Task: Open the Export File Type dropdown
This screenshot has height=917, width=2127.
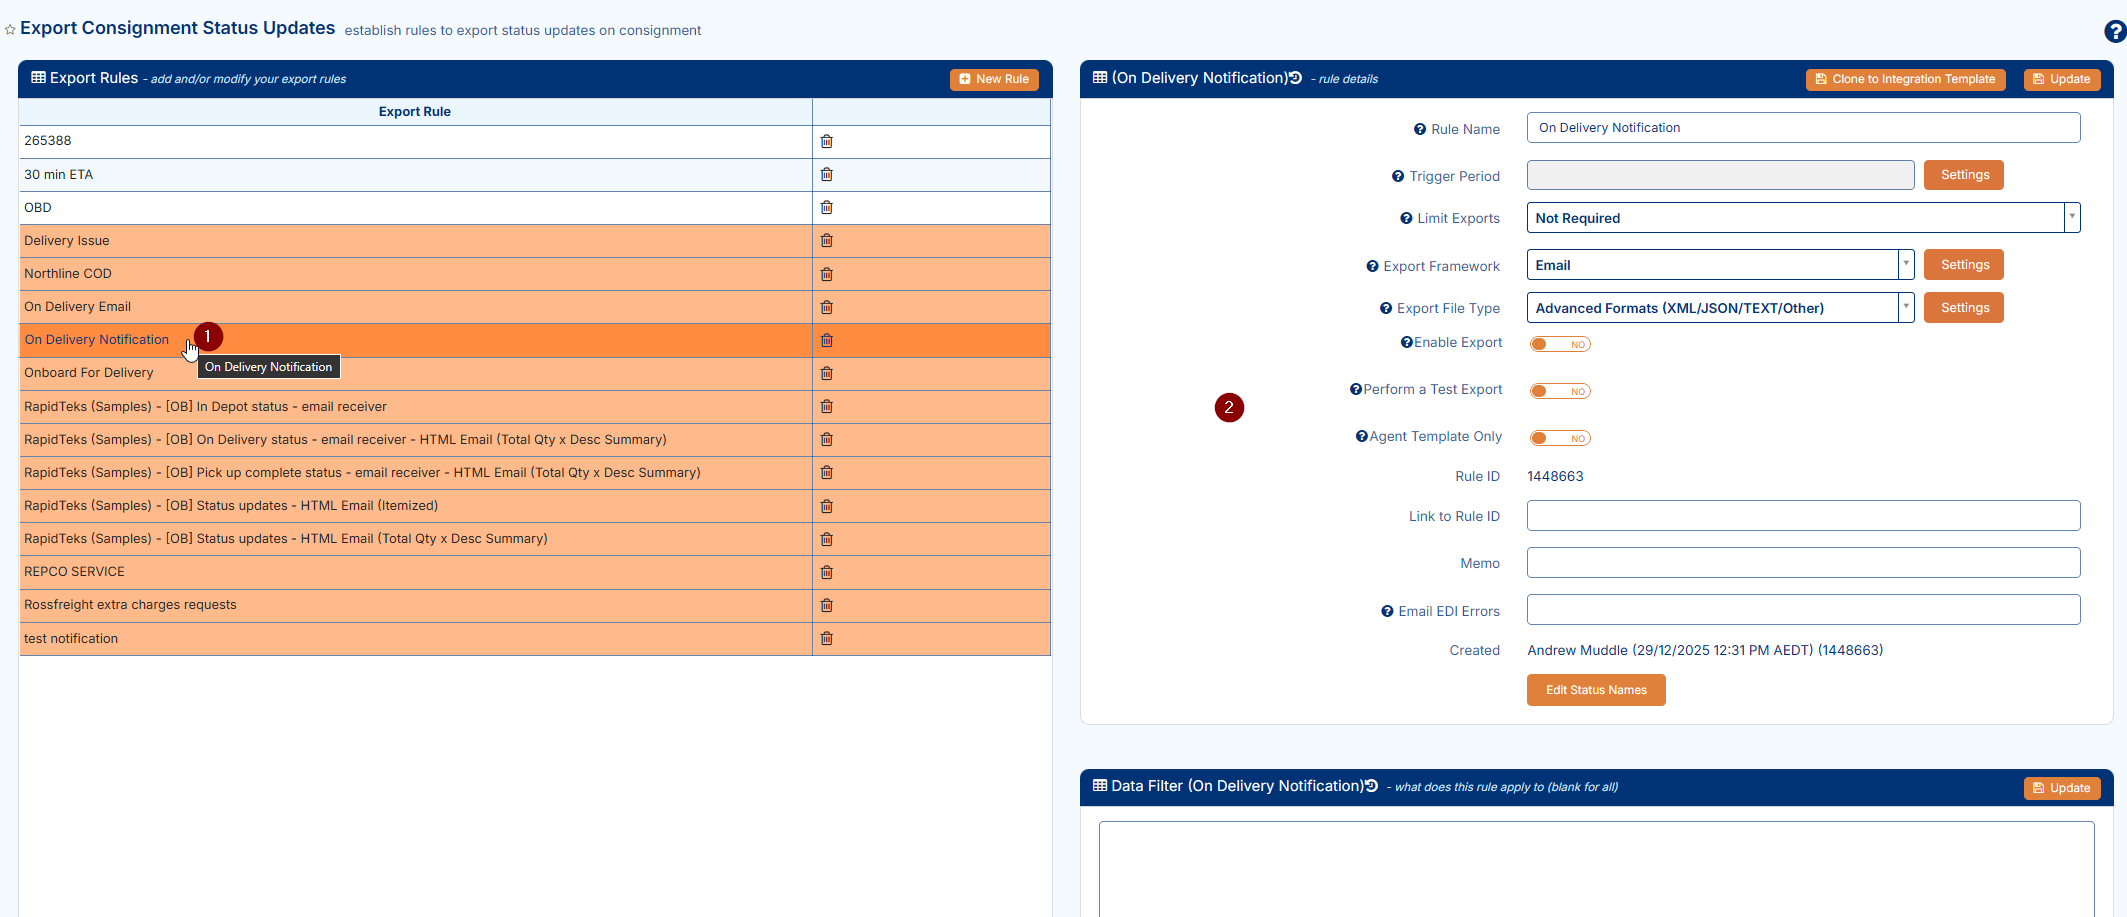Action: coord(1905,308)
